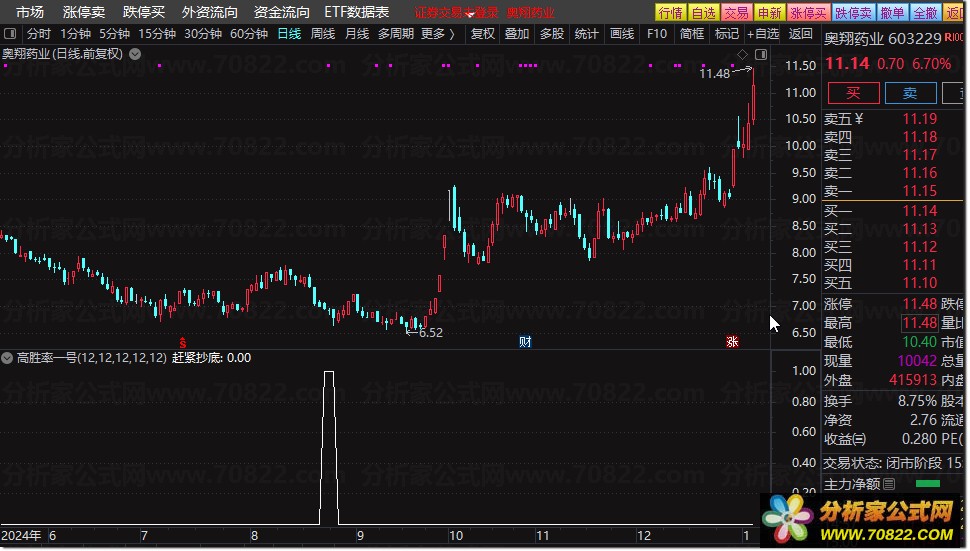Viewport: 970px width, 551px height.
Task: Switch to 1分钟 chart period
Action: tap(75, 33)
